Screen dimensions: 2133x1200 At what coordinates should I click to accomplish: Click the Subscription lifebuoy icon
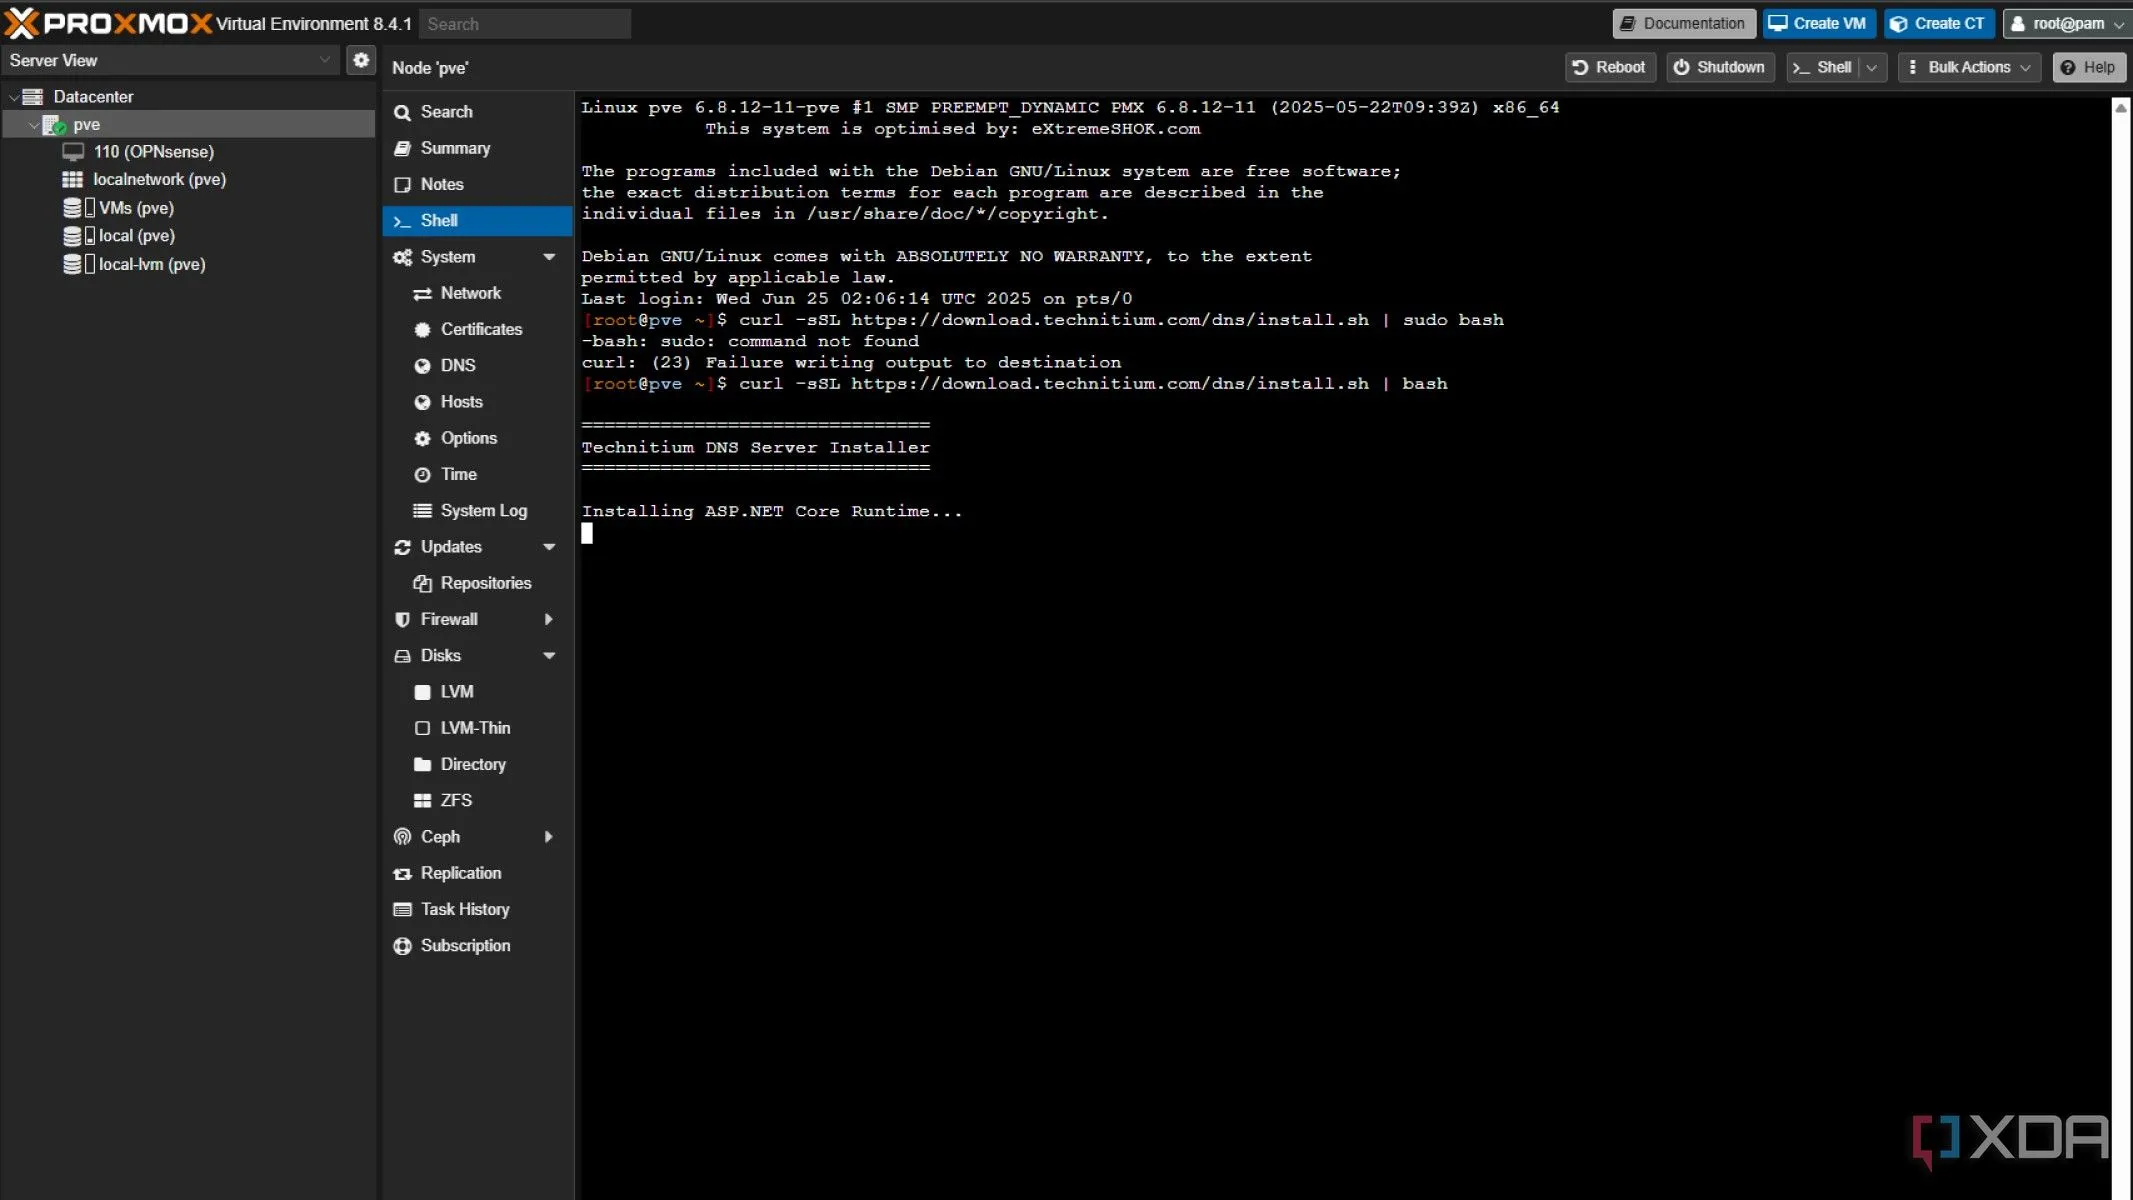(x=402, y=946)
